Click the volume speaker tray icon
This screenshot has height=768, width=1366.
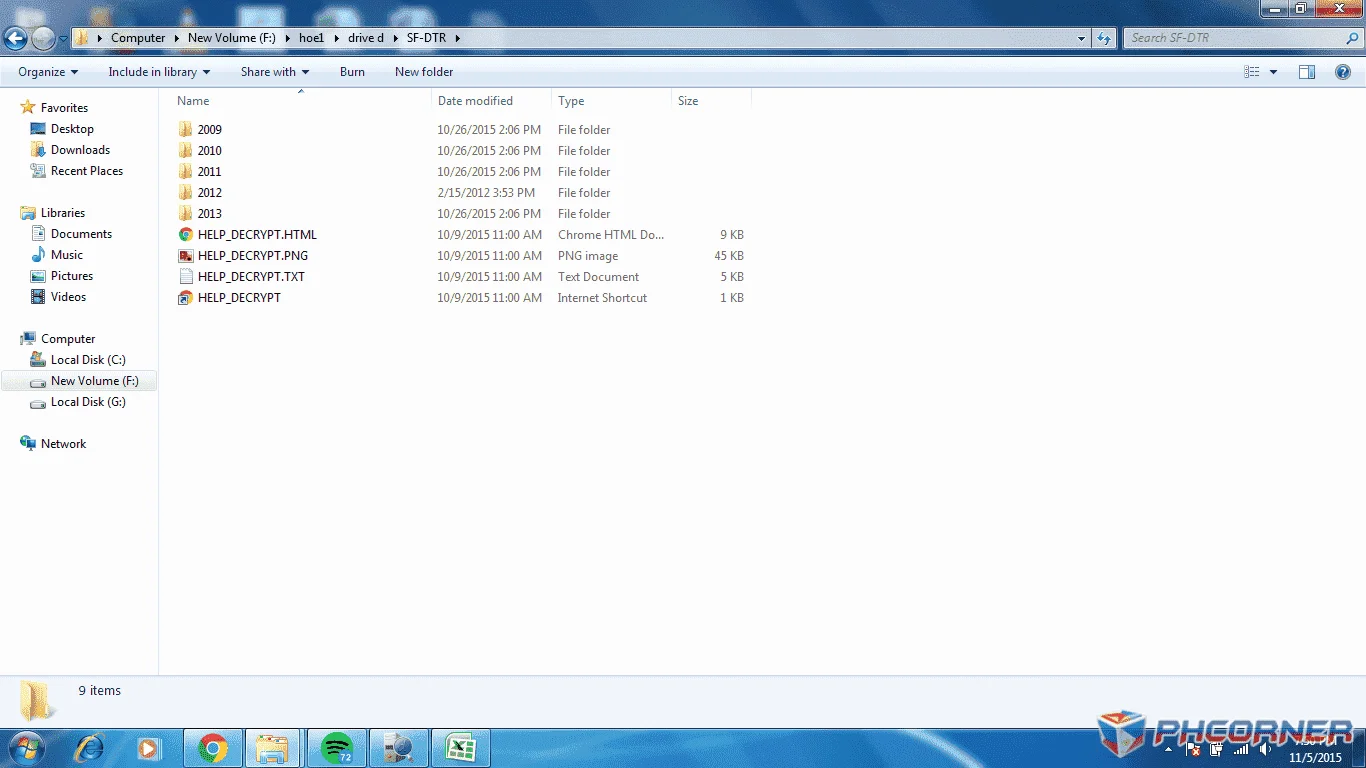click(x=1265, y=748)
